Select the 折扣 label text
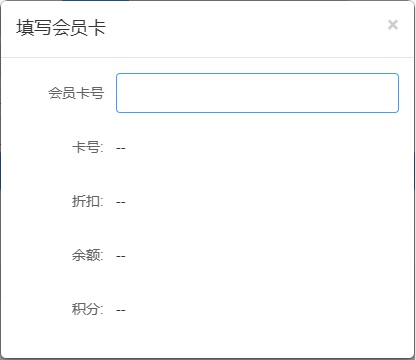Screen dimensions: 416x360 [88, 201]
